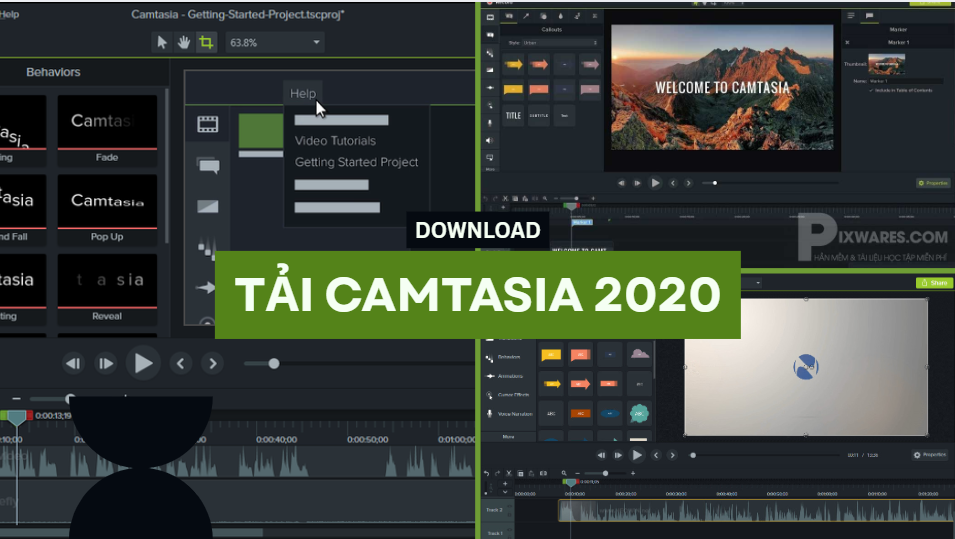
Task: Click the Properties button in upper editor
Action: click(933, 183)
